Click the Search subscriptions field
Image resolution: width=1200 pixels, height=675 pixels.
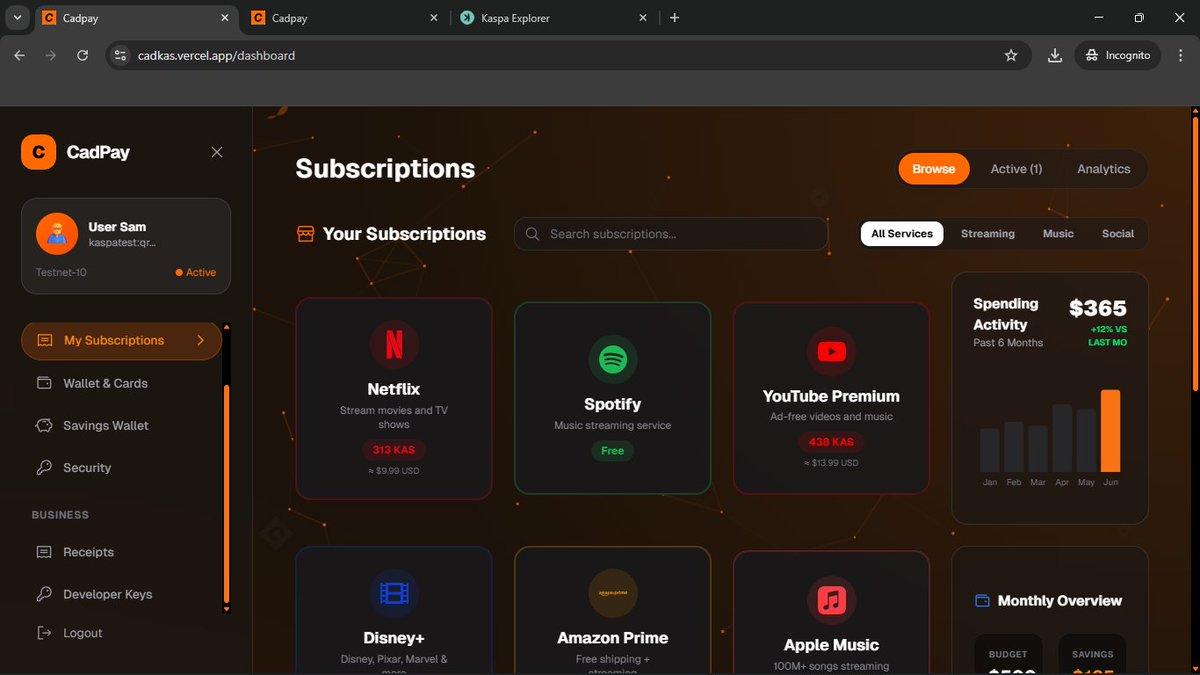pyautogui.click(x=671, y=234)
